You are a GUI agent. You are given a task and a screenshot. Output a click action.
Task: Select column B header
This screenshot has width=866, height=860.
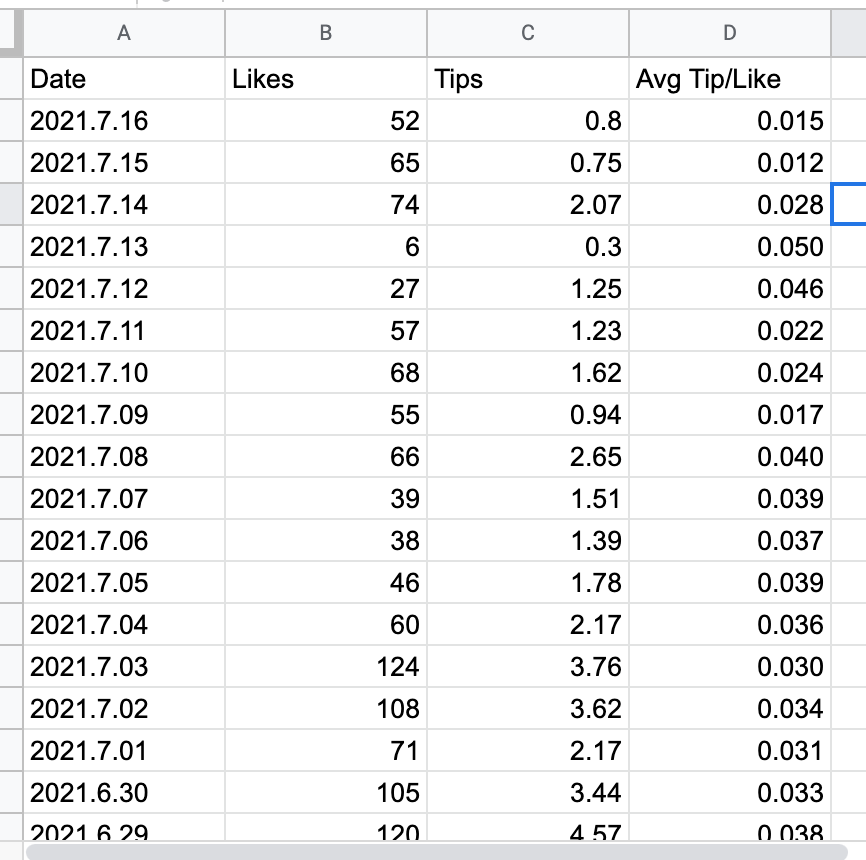(x=326, y=33)
